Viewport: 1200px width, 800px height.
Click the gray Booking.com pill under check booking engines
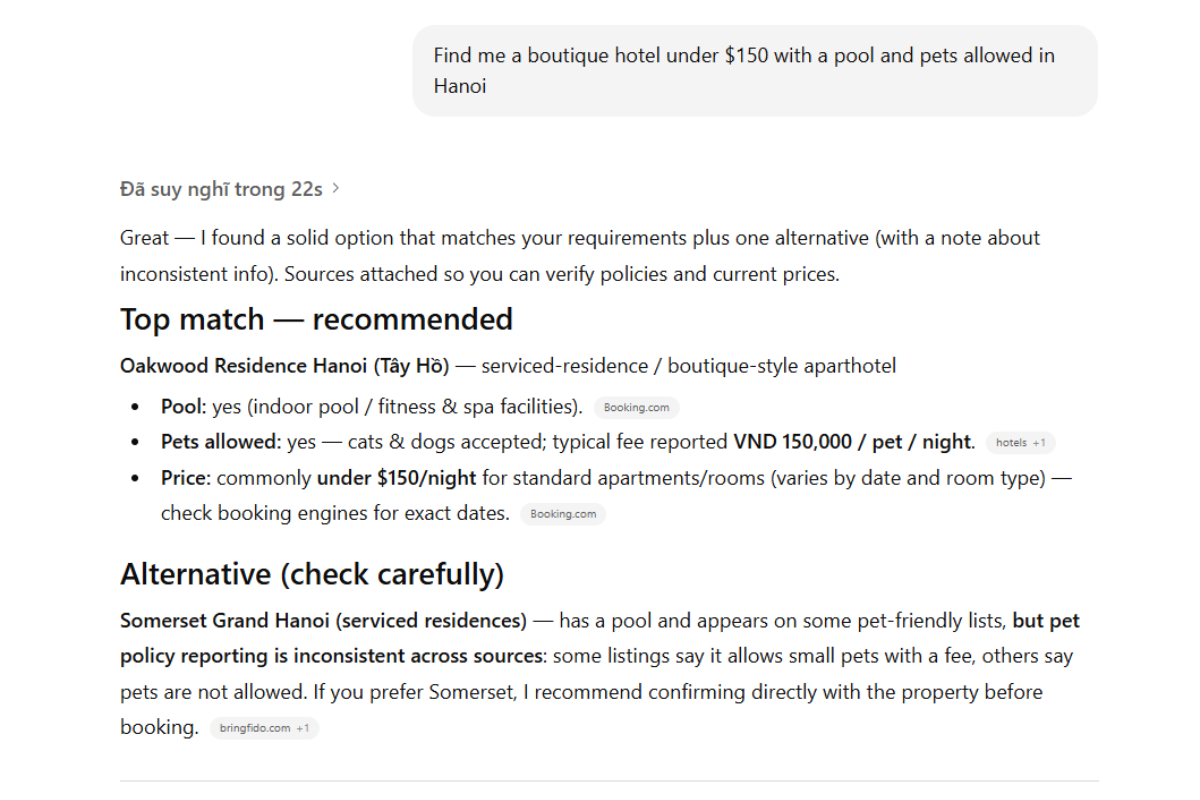(x=562, y=513)
